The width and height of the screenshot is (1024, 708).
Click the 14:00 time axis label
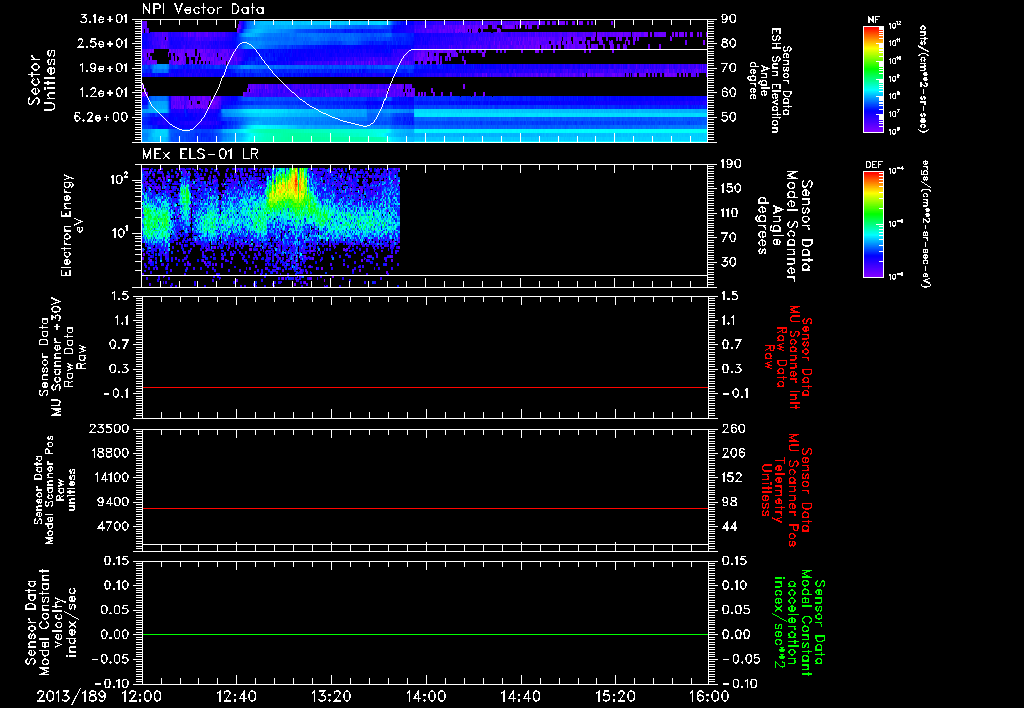[426, 696]
